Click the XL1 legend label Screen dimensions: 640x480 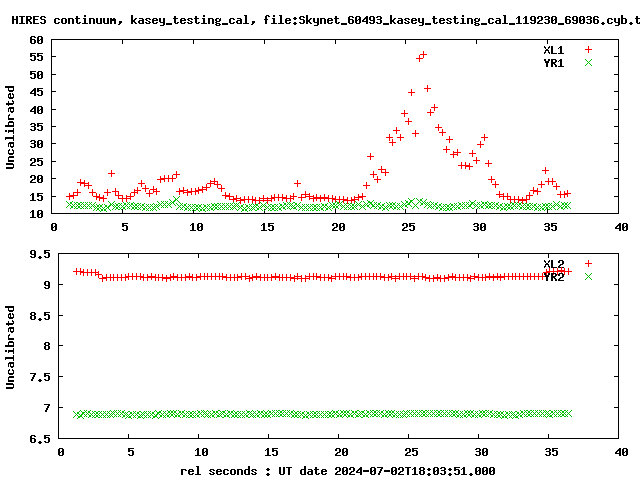click(553, 50)
